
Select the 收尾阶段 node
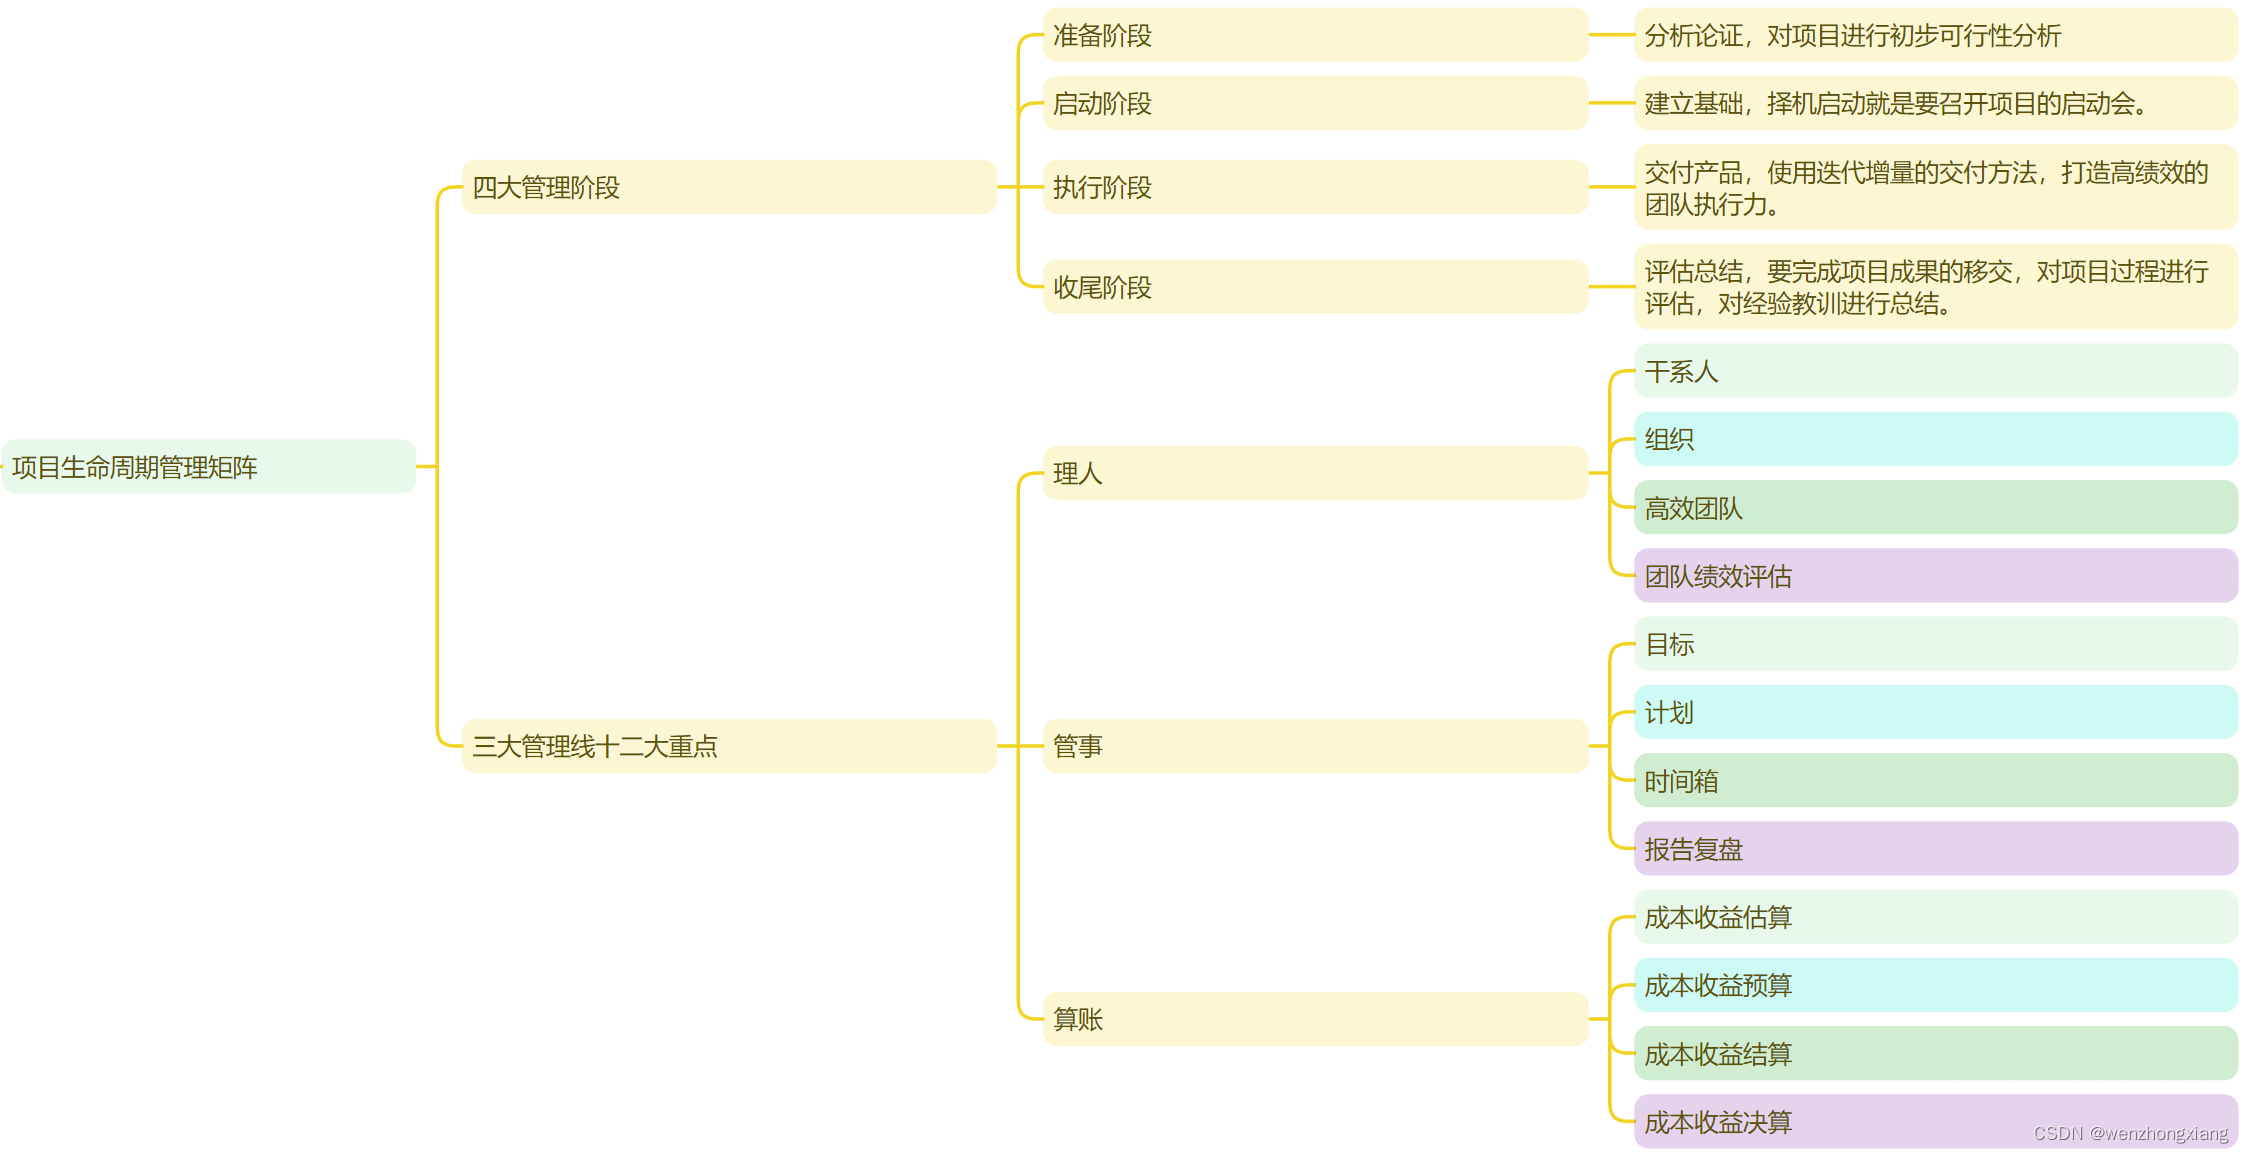(1315, 287)
